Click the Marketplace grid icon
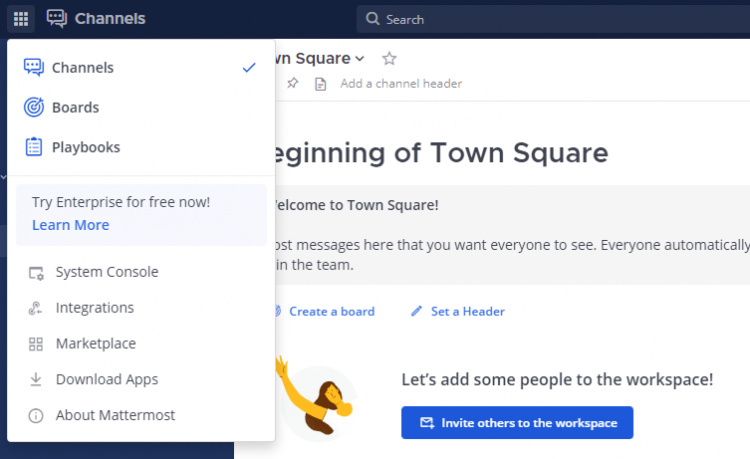The height and width of the screenshot is (459, 750). 36,344
